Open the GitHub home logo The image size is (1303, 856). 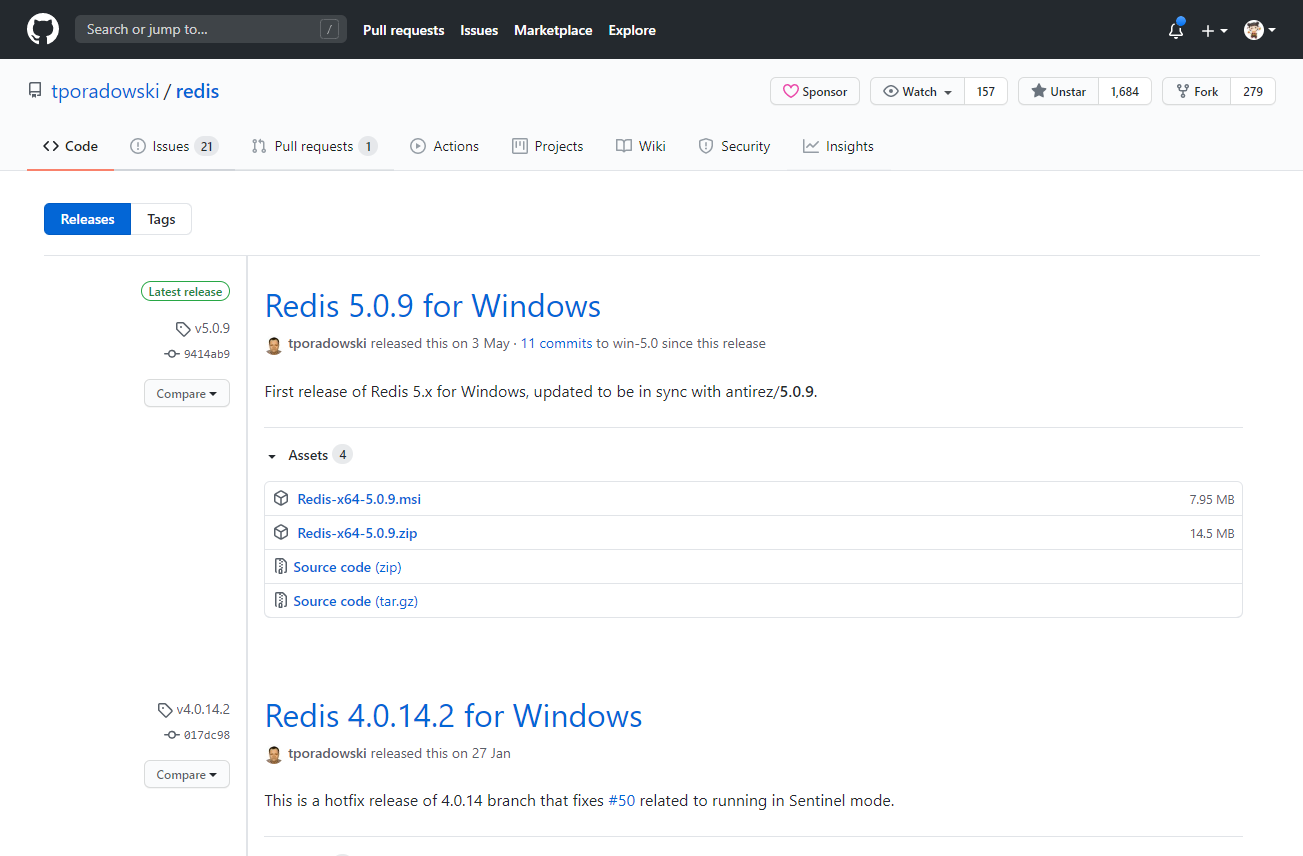click(43, 30)
